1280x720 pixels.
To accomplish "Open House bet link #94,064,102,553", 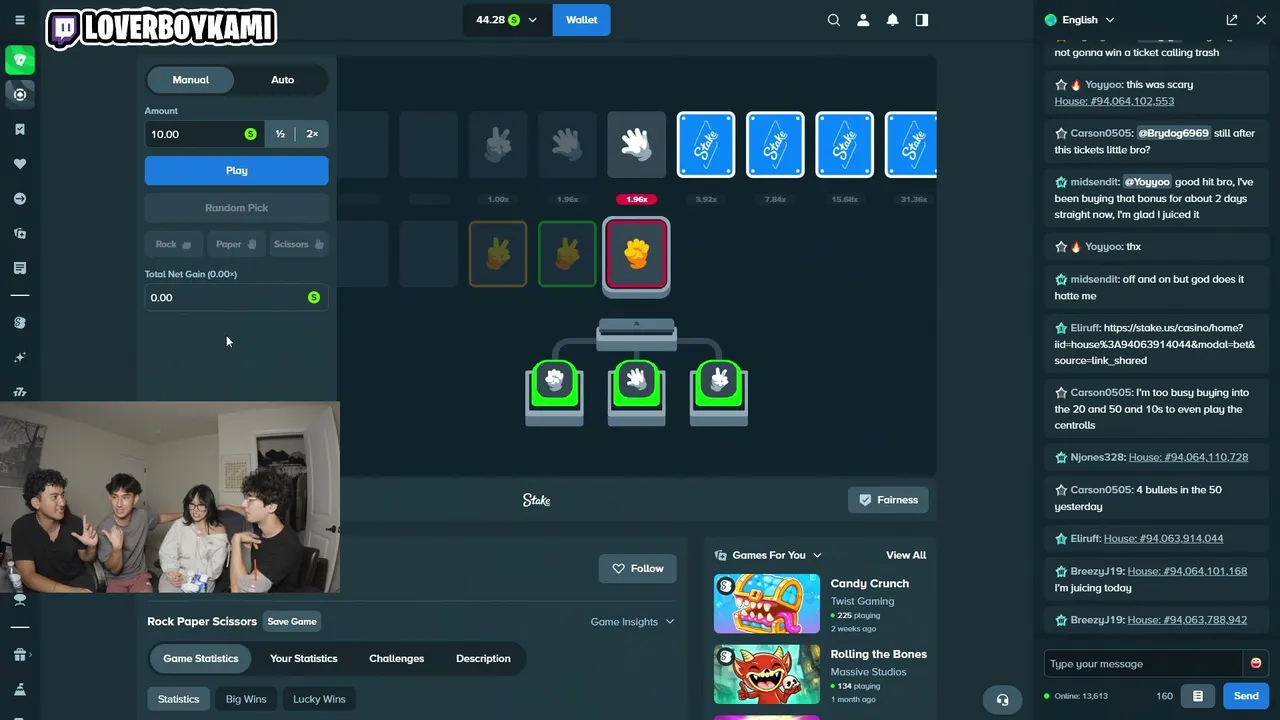I will [1114, 101].
